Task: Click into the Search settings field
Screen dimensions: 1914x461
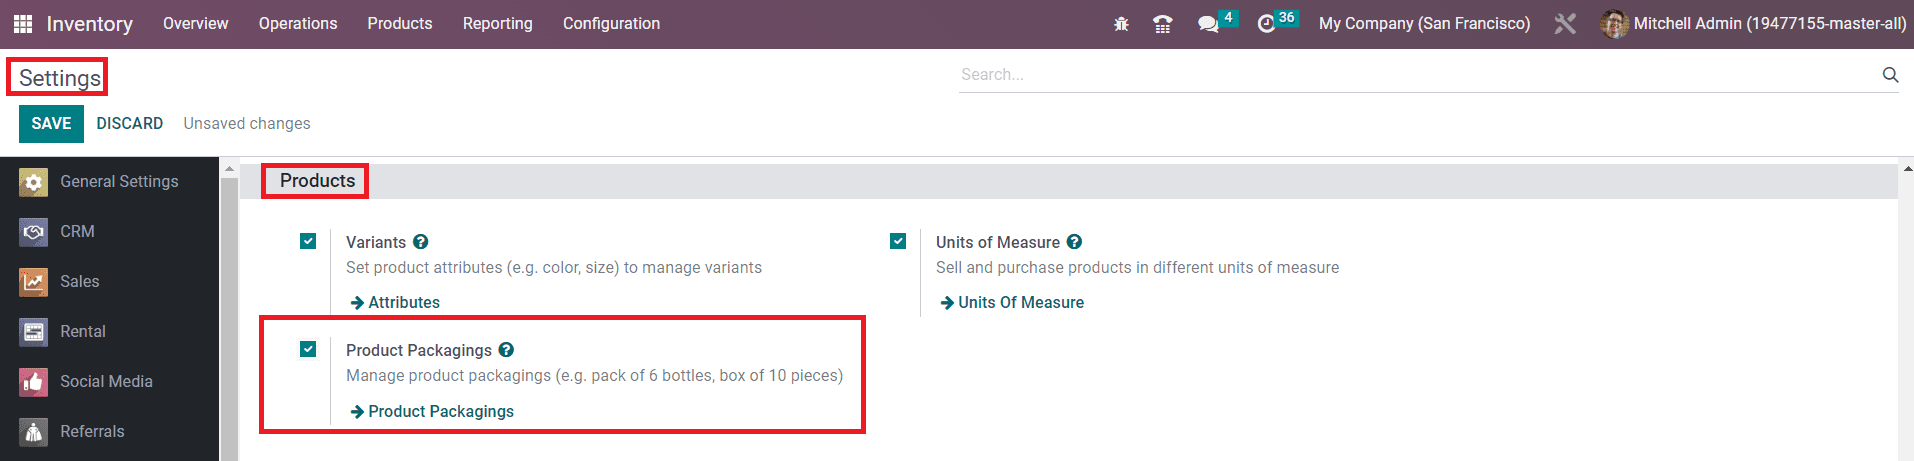Action: click(1400, 75)
